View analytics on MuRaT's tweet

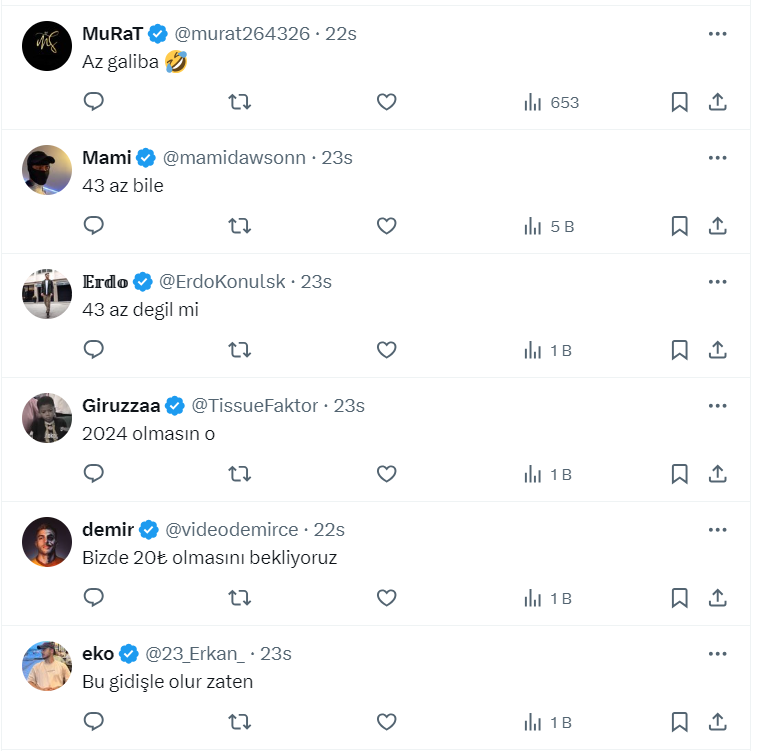coord(551,102)
